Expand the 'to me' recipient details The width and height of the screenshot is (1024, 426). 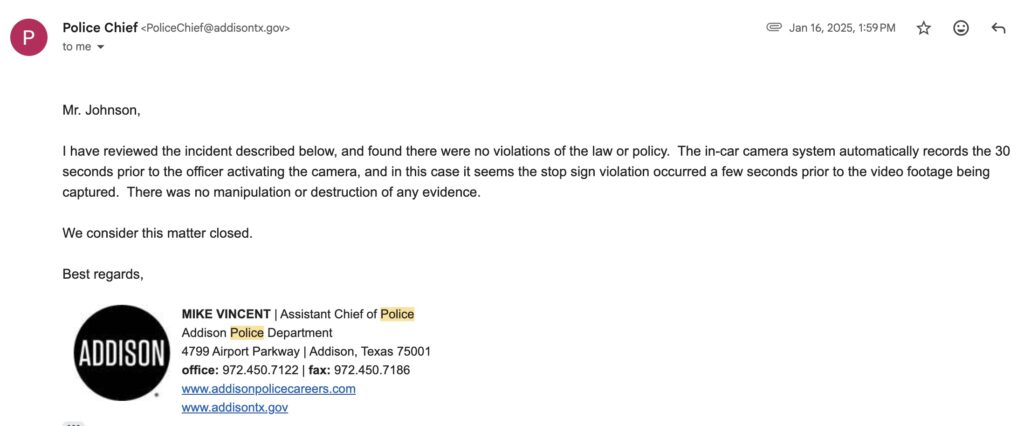pyautogui.click(x=100, y=47)
